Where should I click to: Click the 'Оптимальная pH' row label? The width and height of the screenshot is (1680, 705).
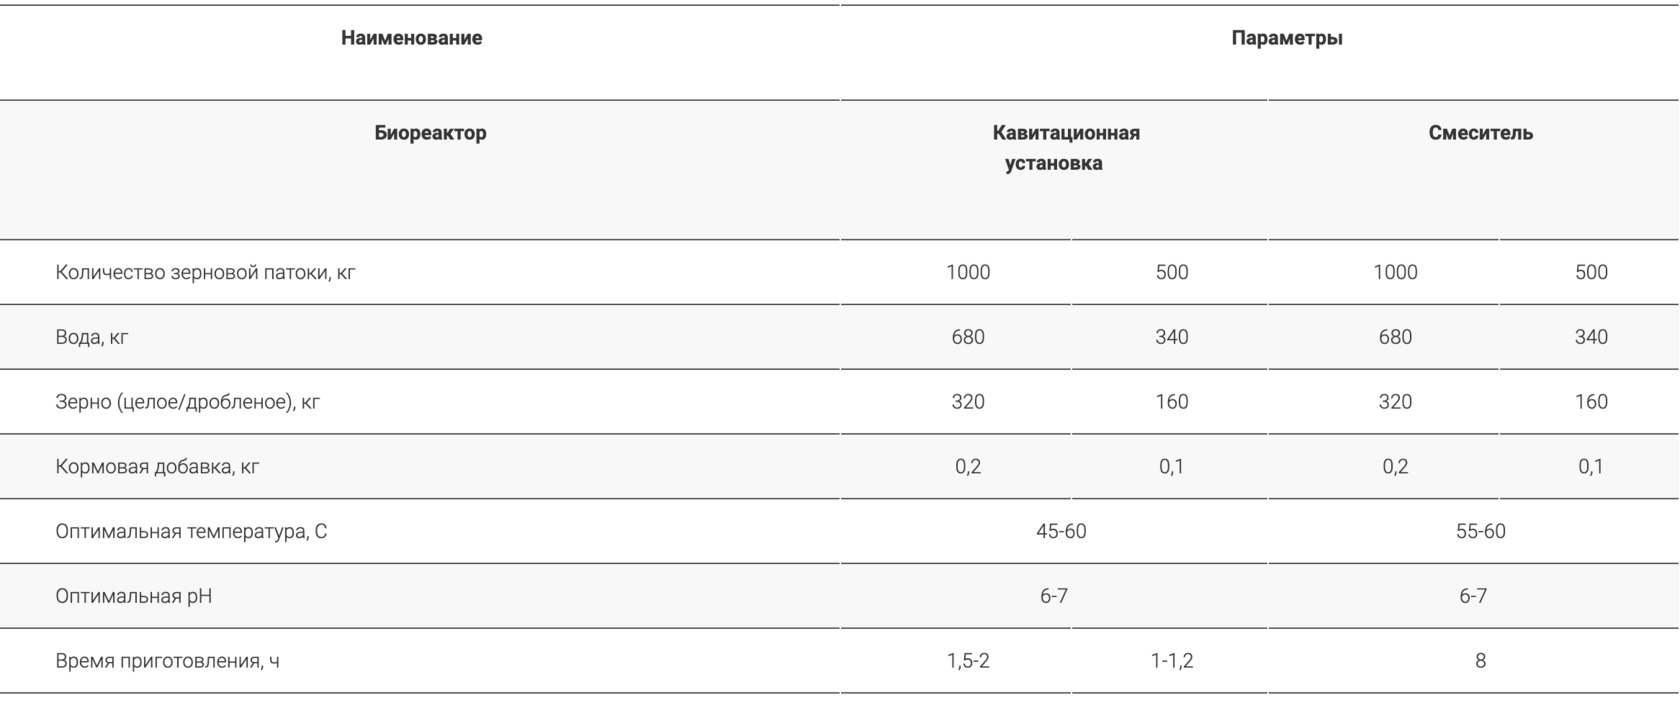134,596
